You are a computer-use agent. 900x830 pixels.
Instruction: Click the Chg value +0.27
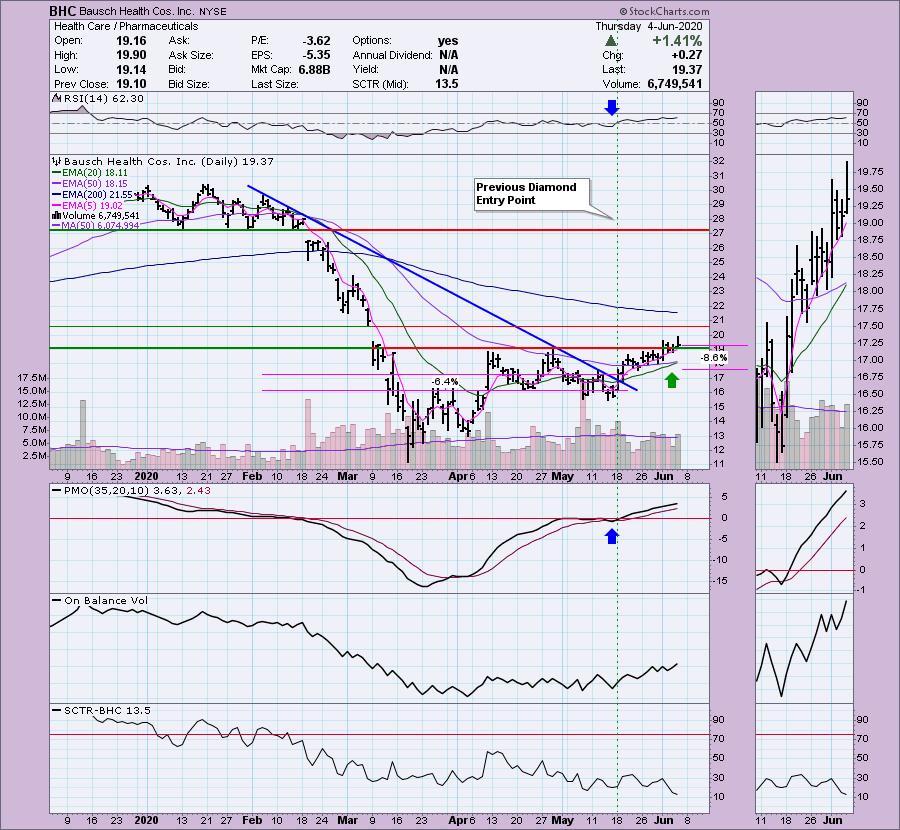pos(686,55)
